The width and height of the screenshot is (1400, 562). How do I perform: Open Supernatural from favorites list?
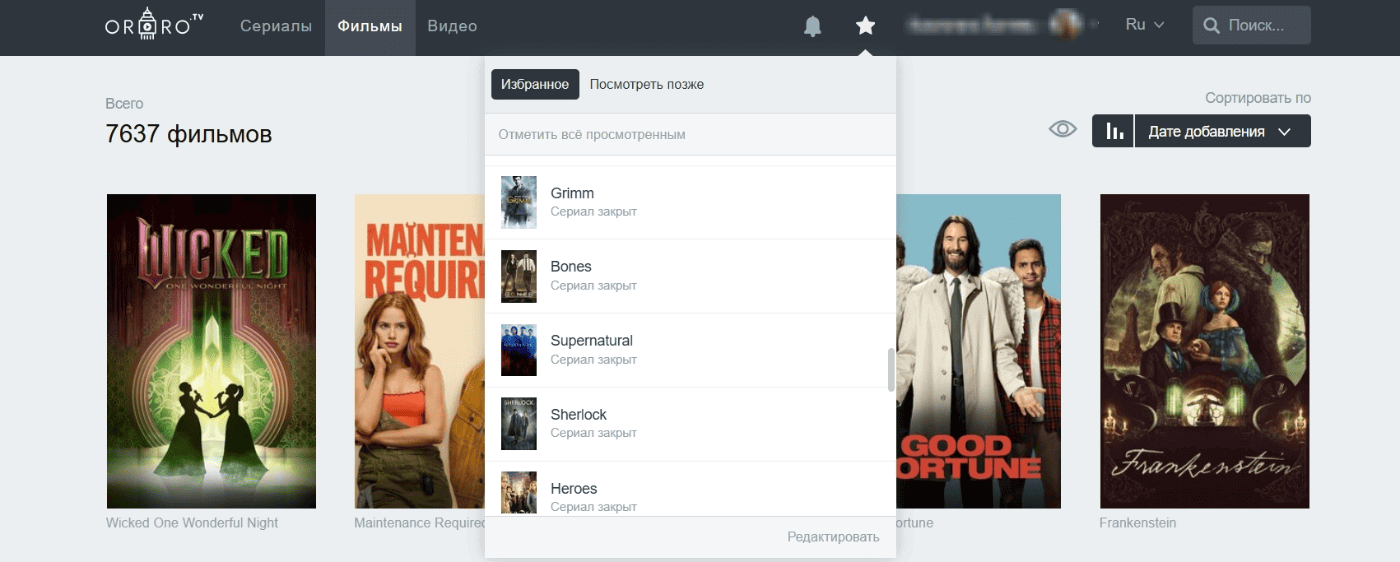[x=690, y=350]
